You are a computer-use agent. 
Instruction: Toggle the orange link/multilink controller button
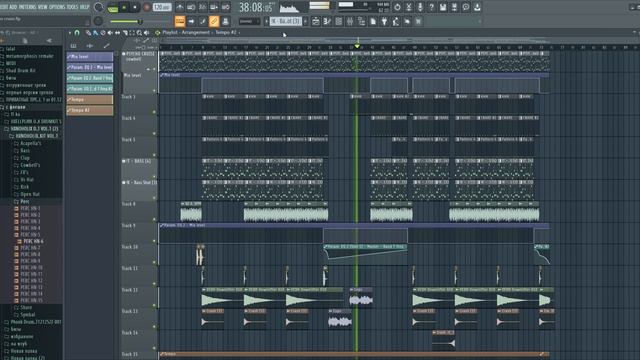coord(214,21)
